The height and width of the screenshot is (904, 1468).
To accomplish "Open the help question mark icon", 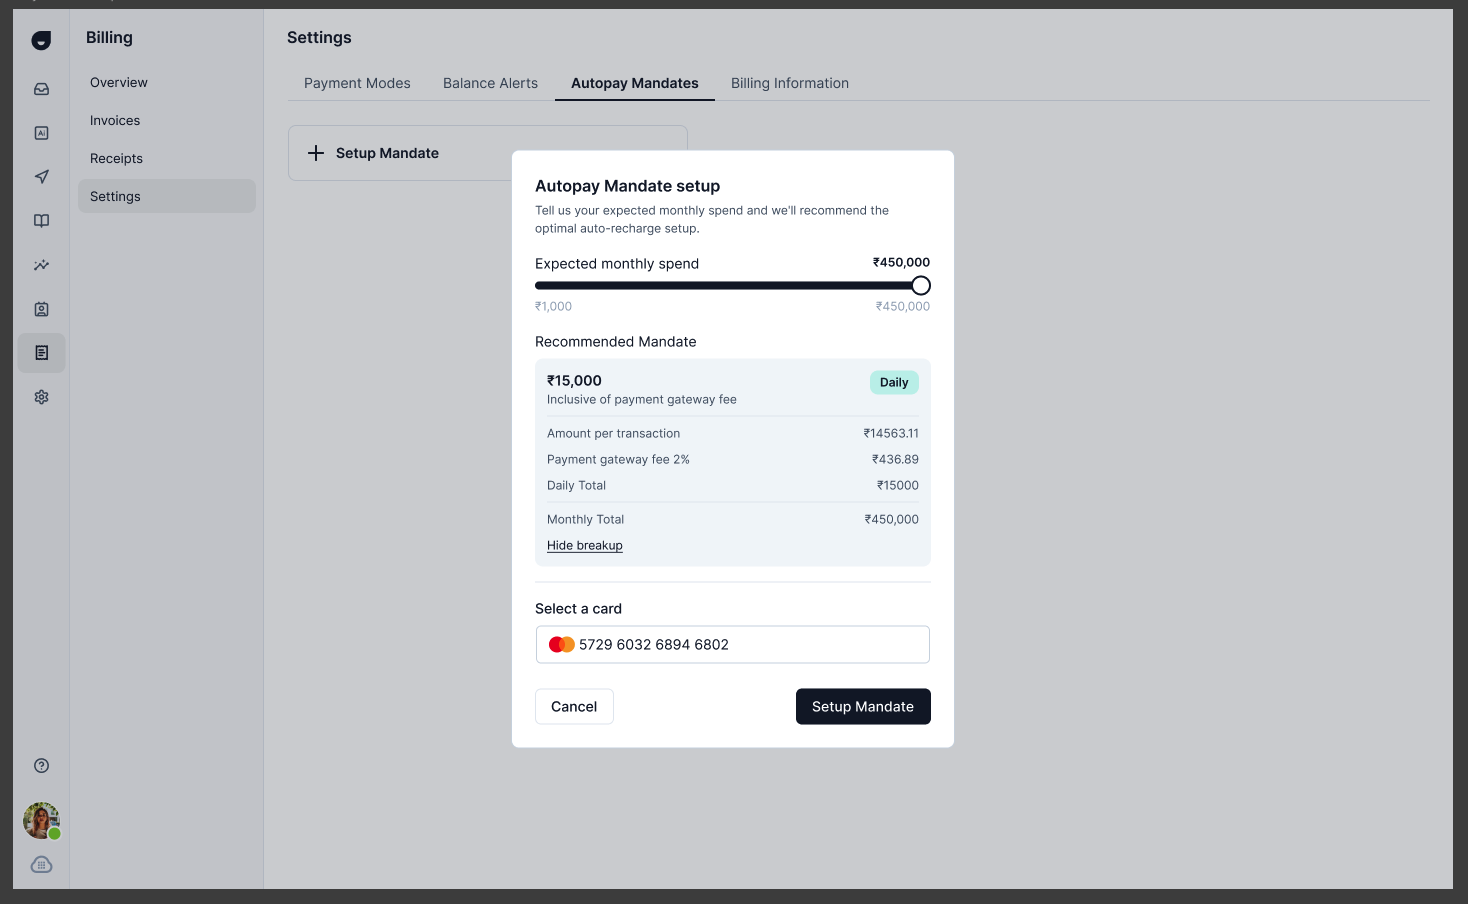I will tap(41, 766).
